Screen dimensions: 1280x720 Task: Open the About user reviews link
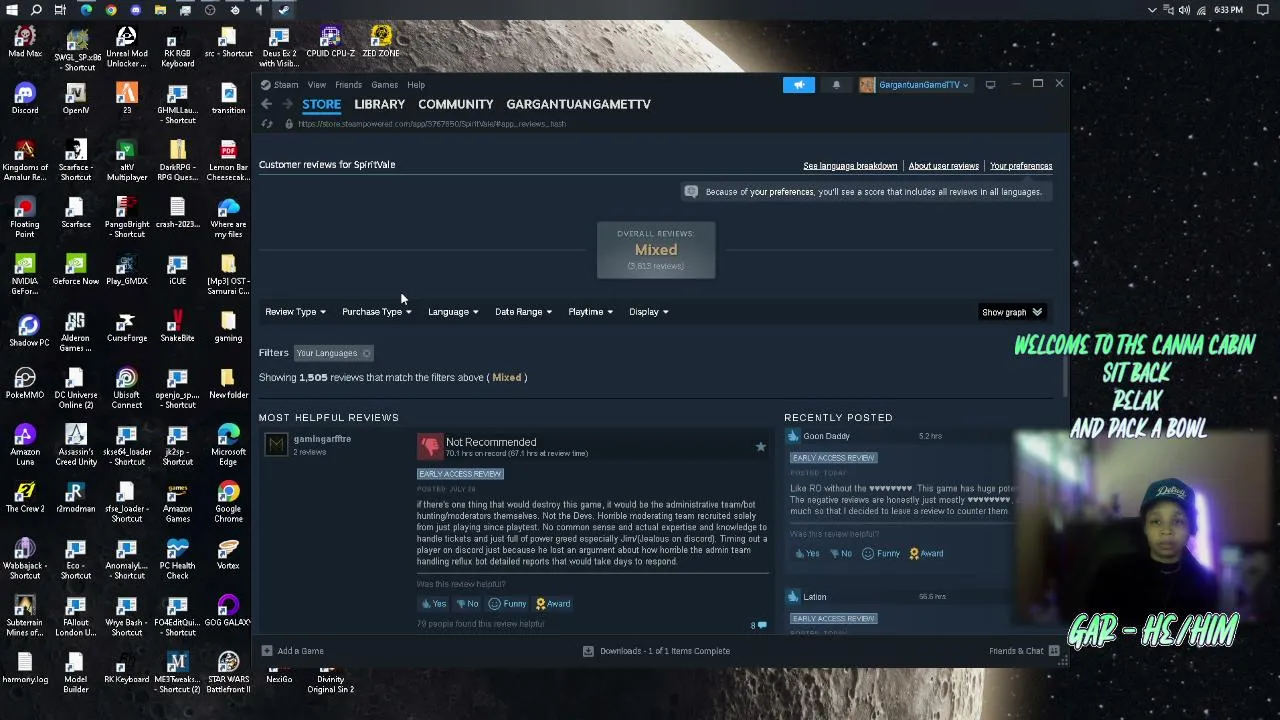(943, 166)
